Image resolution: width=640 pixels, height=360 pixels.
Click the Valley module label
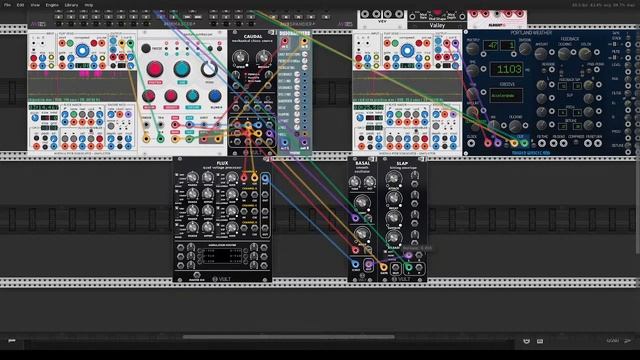437,25
